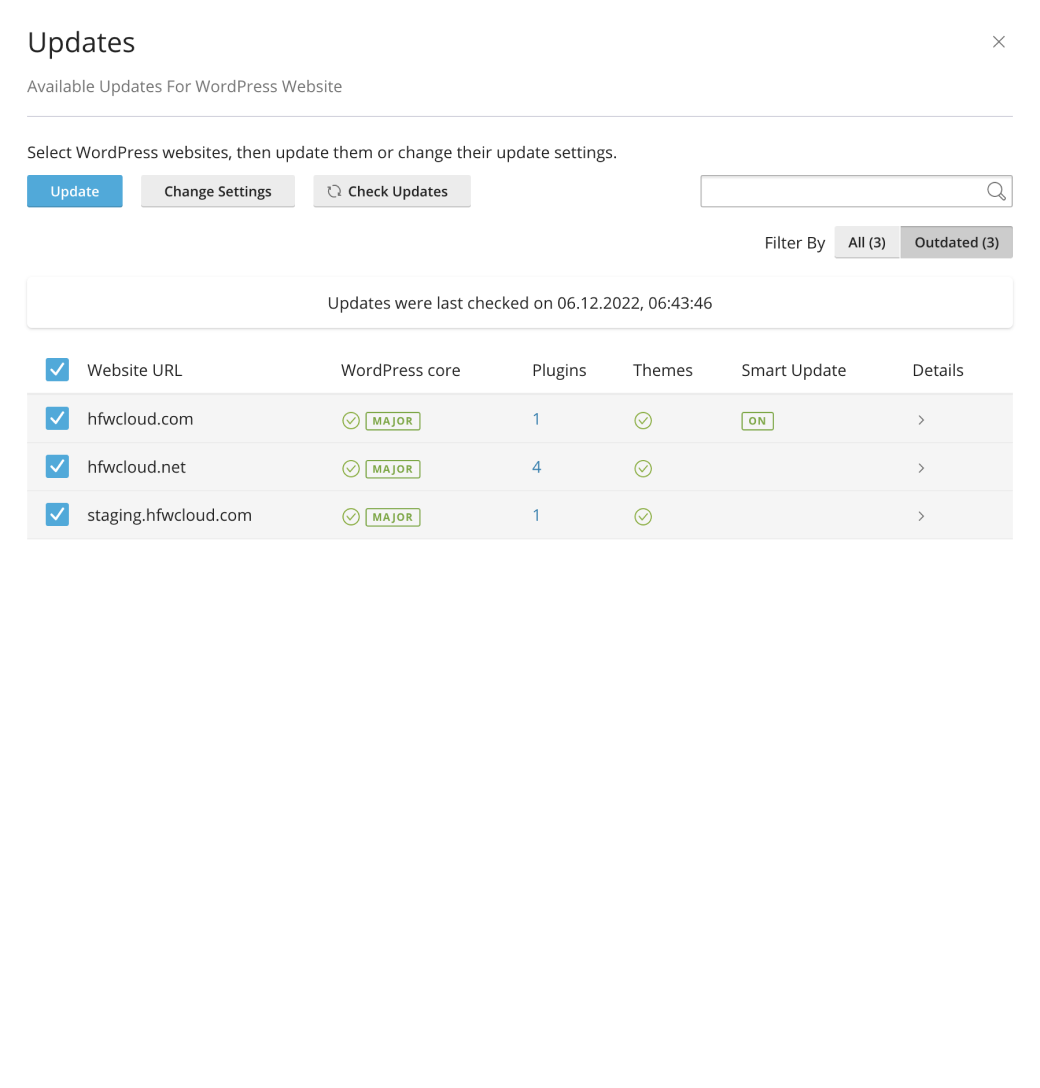Click the Themes checkmark for staging.hfwcloud.com
Screen dimensions: 1040x1088
pos(643,516)
